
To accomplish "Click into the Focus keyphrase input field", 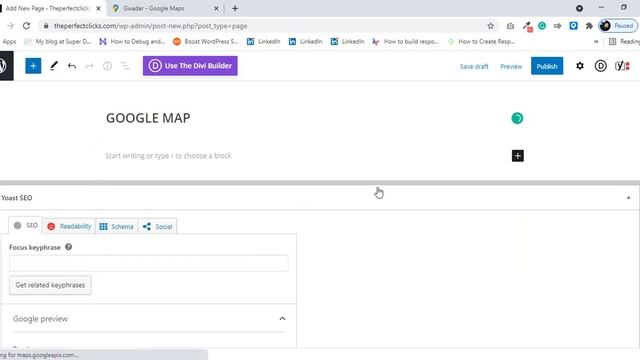I will 149,264.
